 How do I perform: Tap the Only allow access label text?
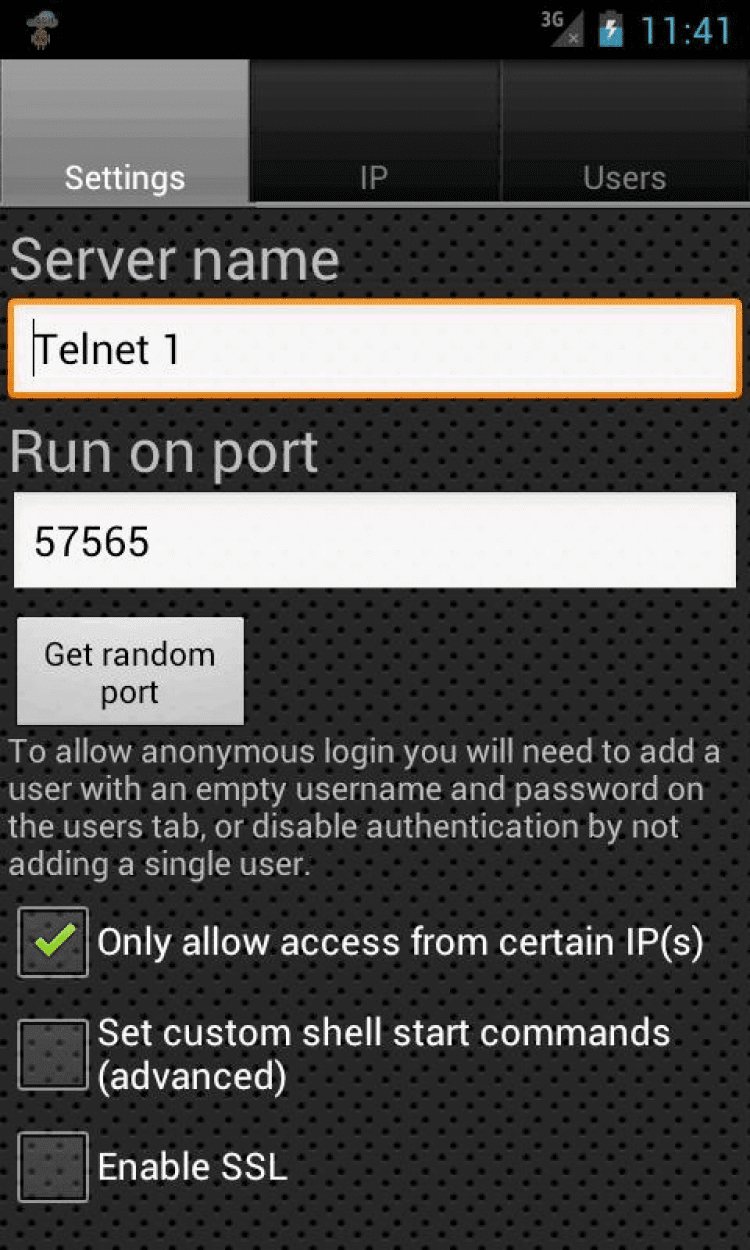click(x=401, y=943)
